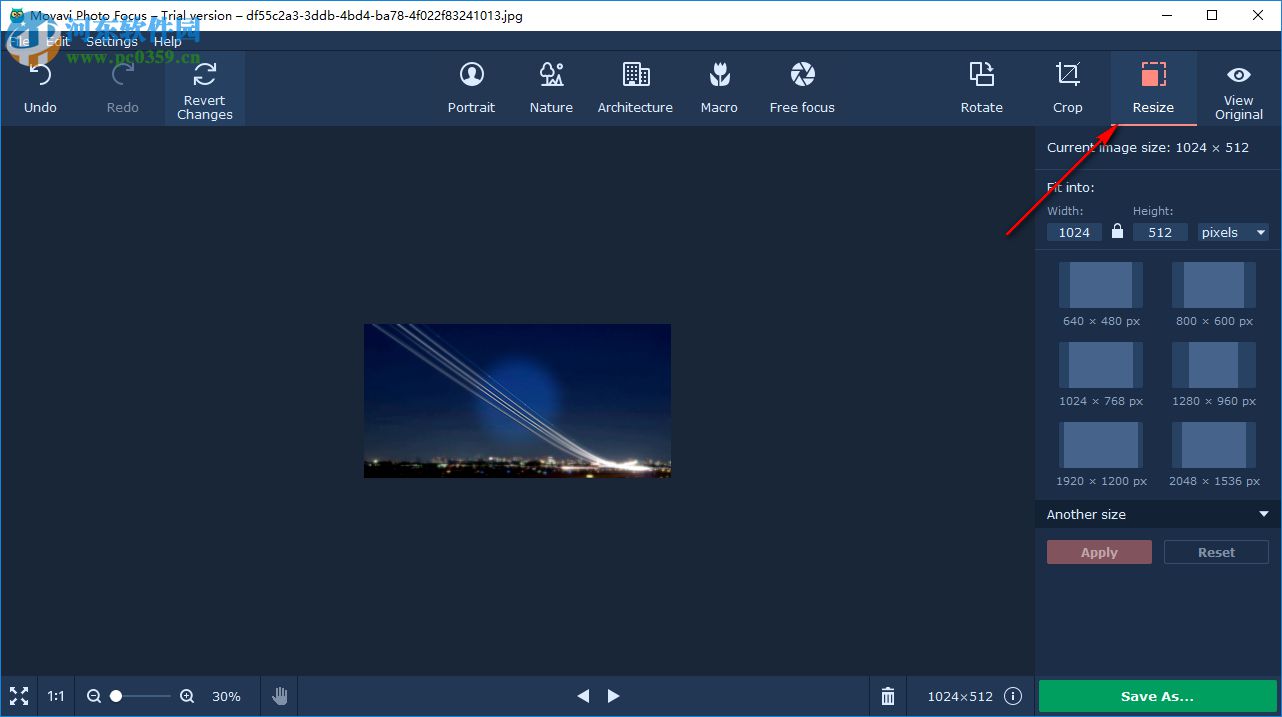Open the pixels unit dropdown
The height and width of the screenshot is (717, 1282).
1233,232
